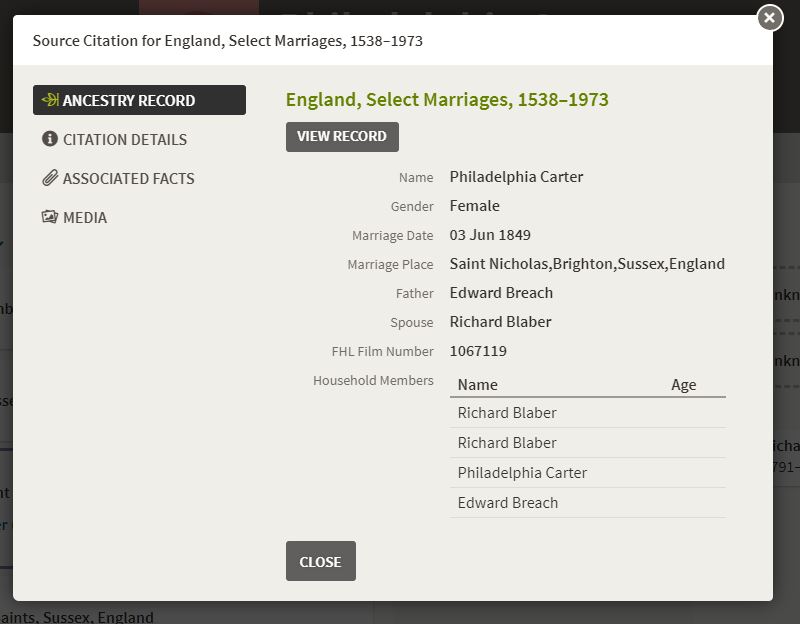Image resolution: width=800 pixels, height=624 pixels.
Task: Select Edward Breach row in Household Members
Action: coord(508,502)
